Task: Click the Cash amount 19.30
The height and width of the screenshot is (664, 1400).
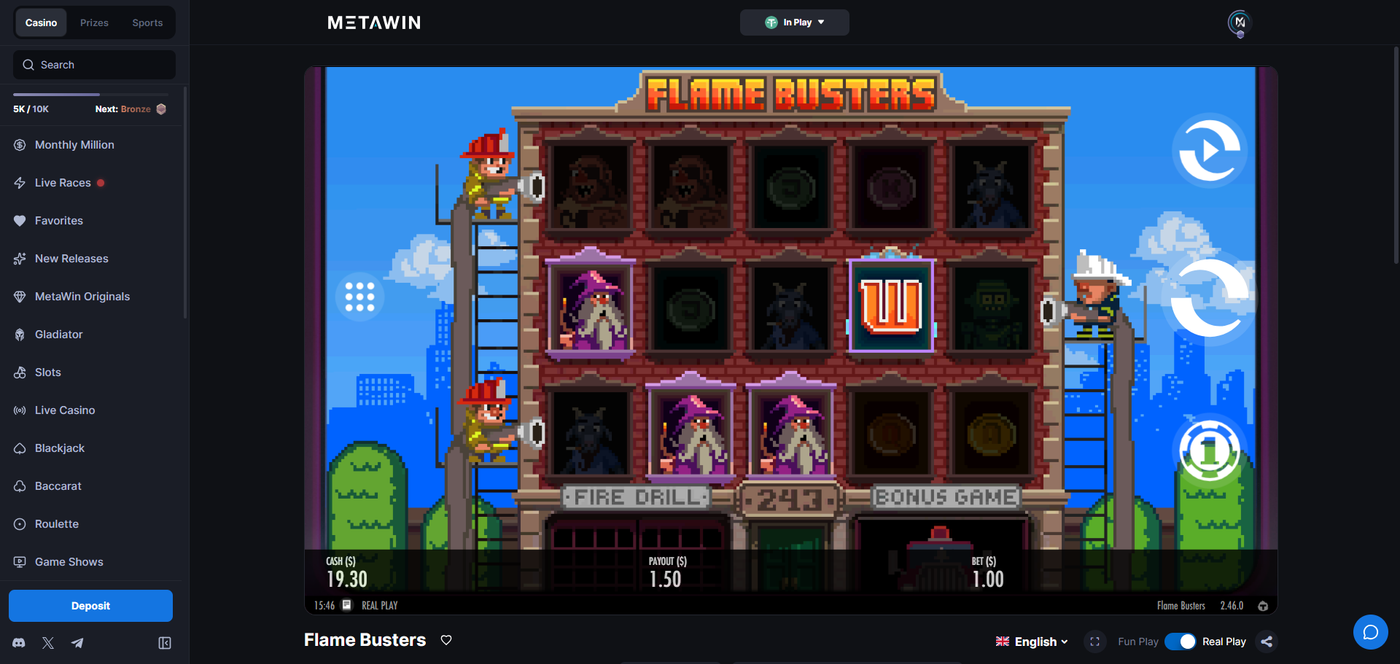Action: 347,579
